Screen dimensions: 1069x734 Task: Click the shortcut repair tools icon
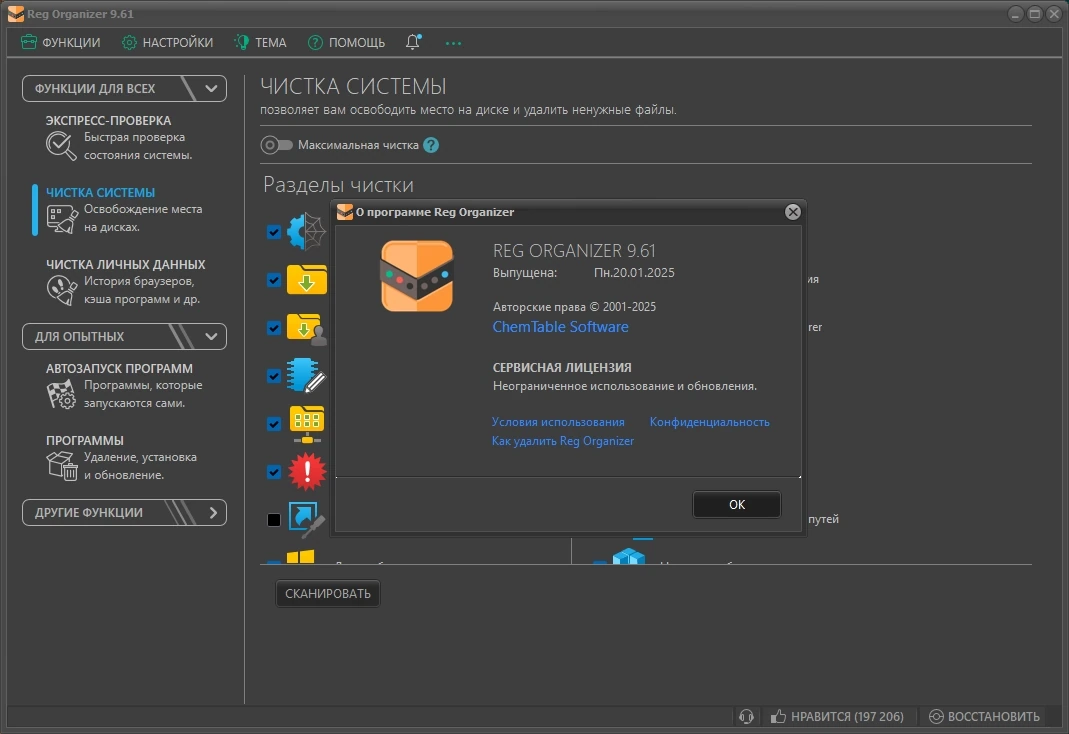tap(307, 519)
